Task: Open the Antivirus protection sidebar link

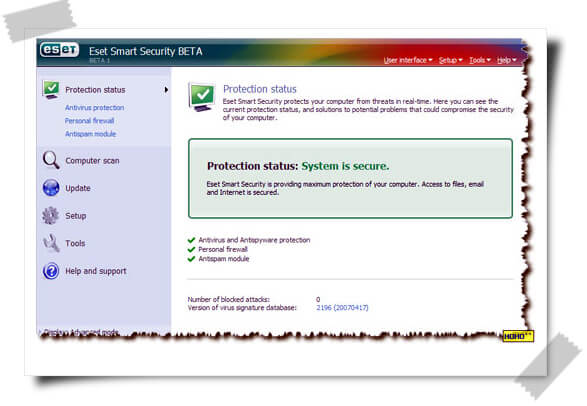Action: click(94, 108)
